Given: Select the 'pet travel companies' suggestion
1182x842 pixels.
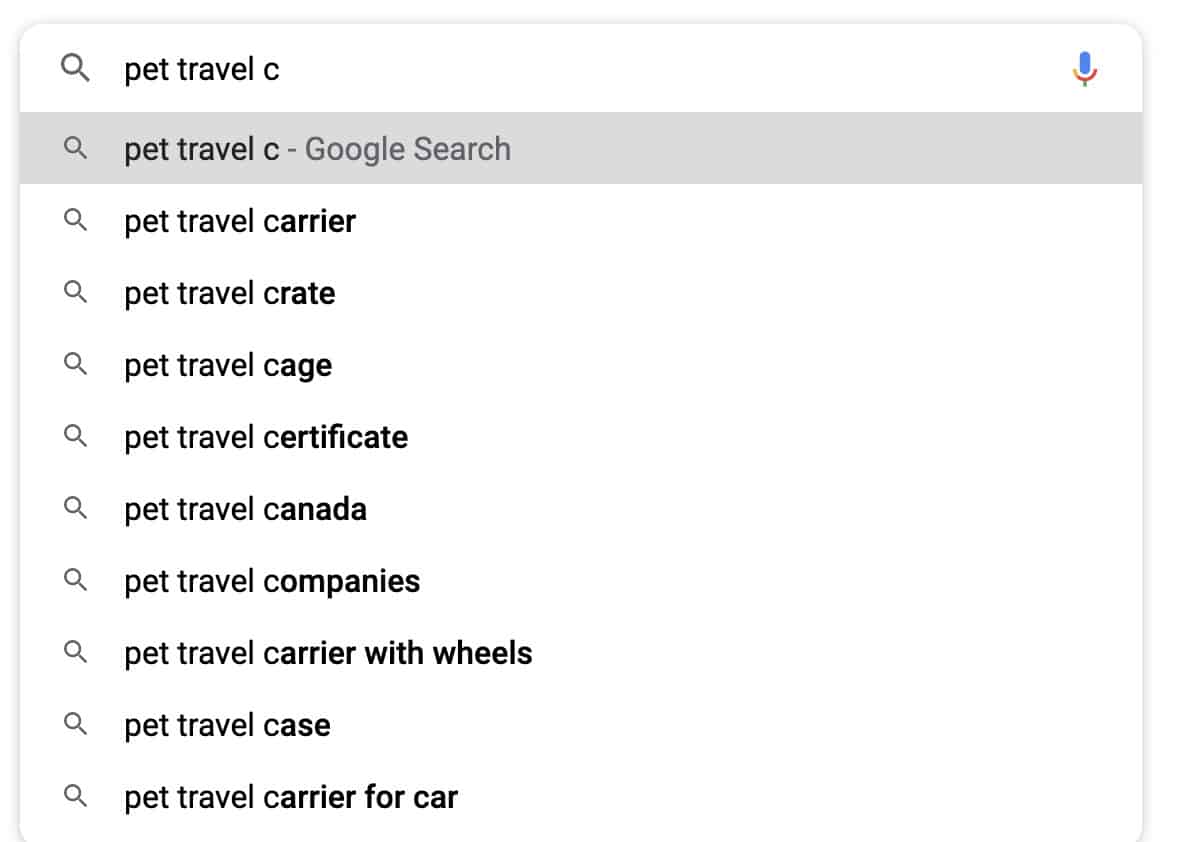Looking at the screenshot, I should (272, 581).
